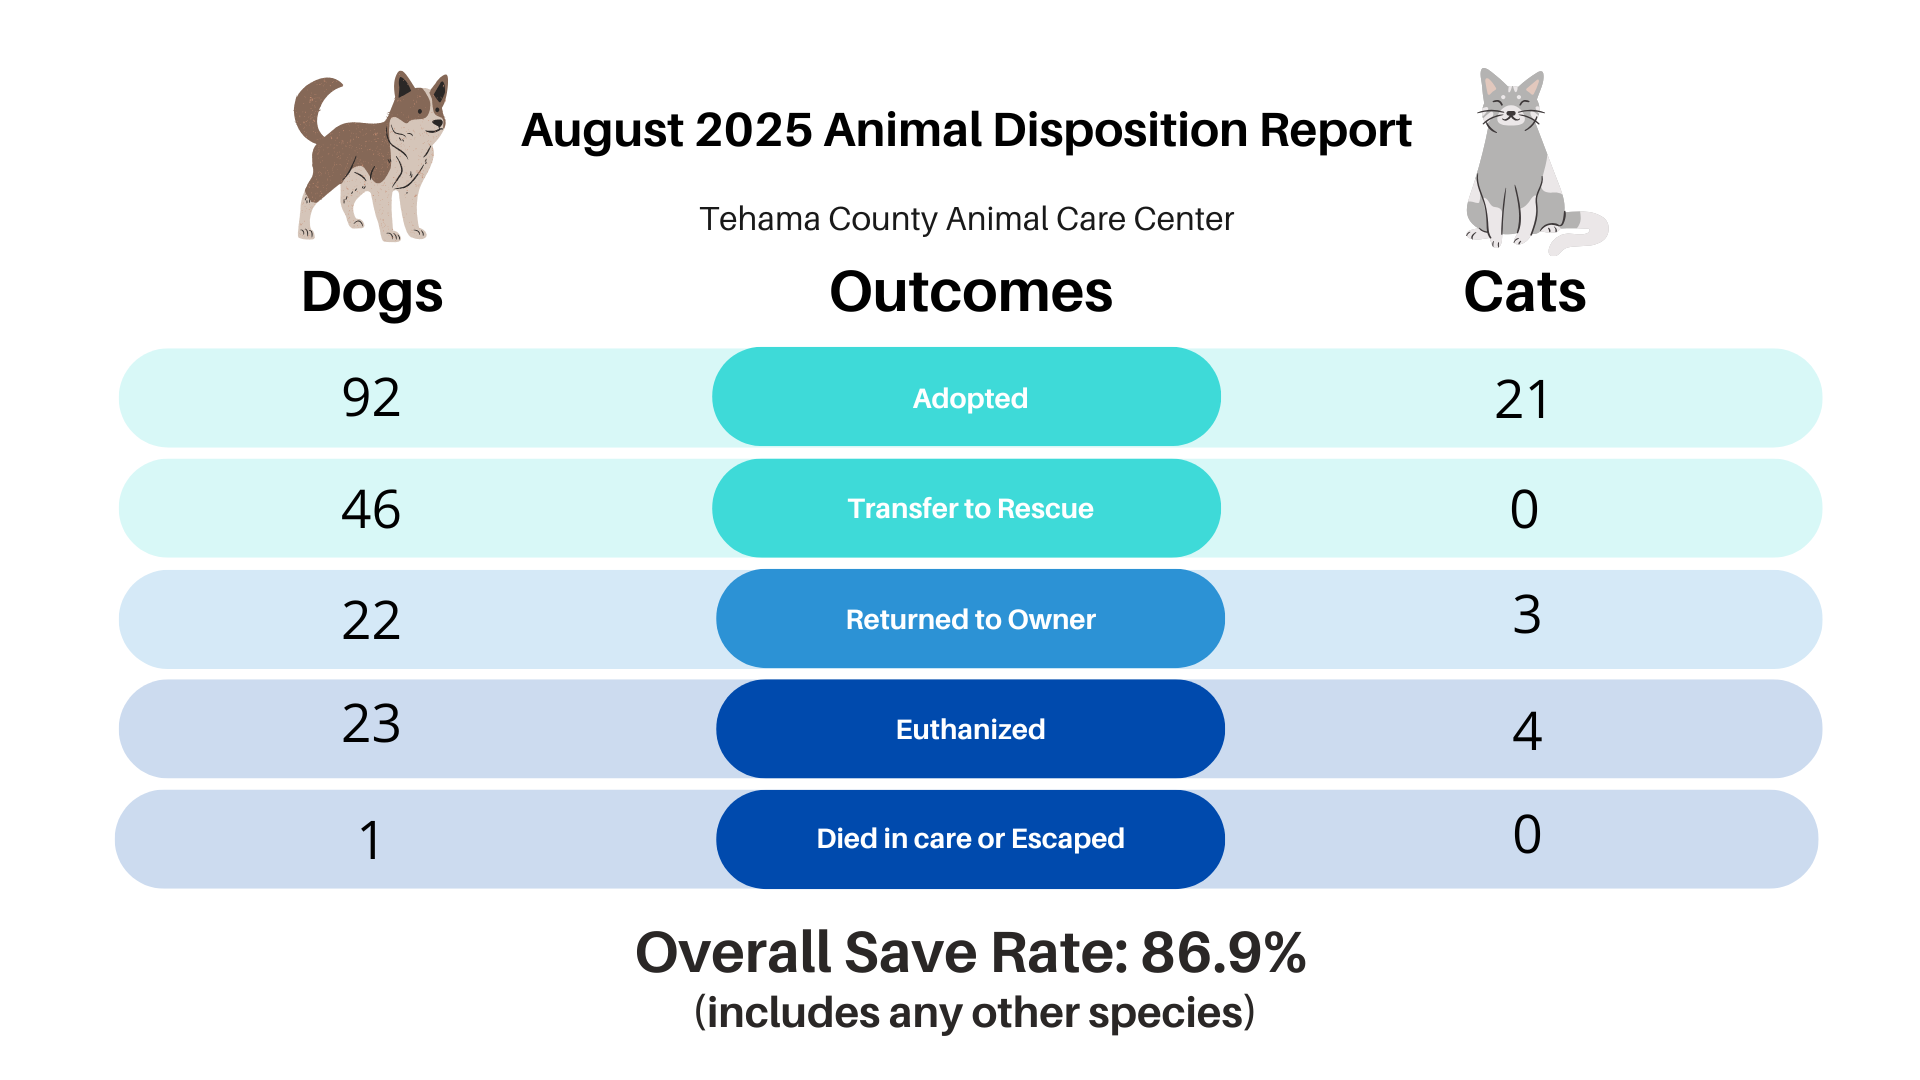
Task: Click the Overall Save Rate 86.9% text
Action: click(970, 952)
